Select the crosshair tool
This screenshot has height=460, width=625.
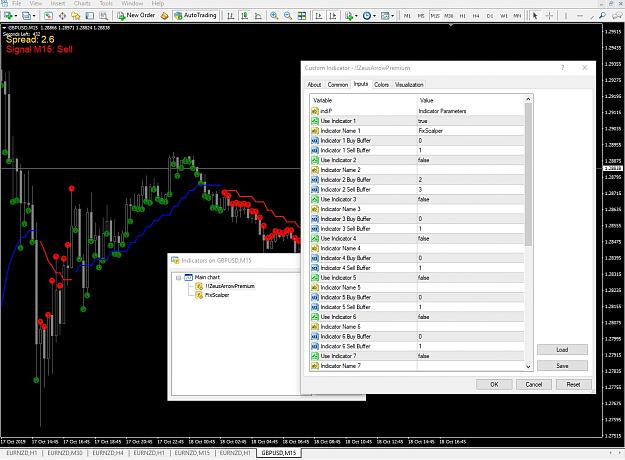pyautogui.click(x=549, y=16)
